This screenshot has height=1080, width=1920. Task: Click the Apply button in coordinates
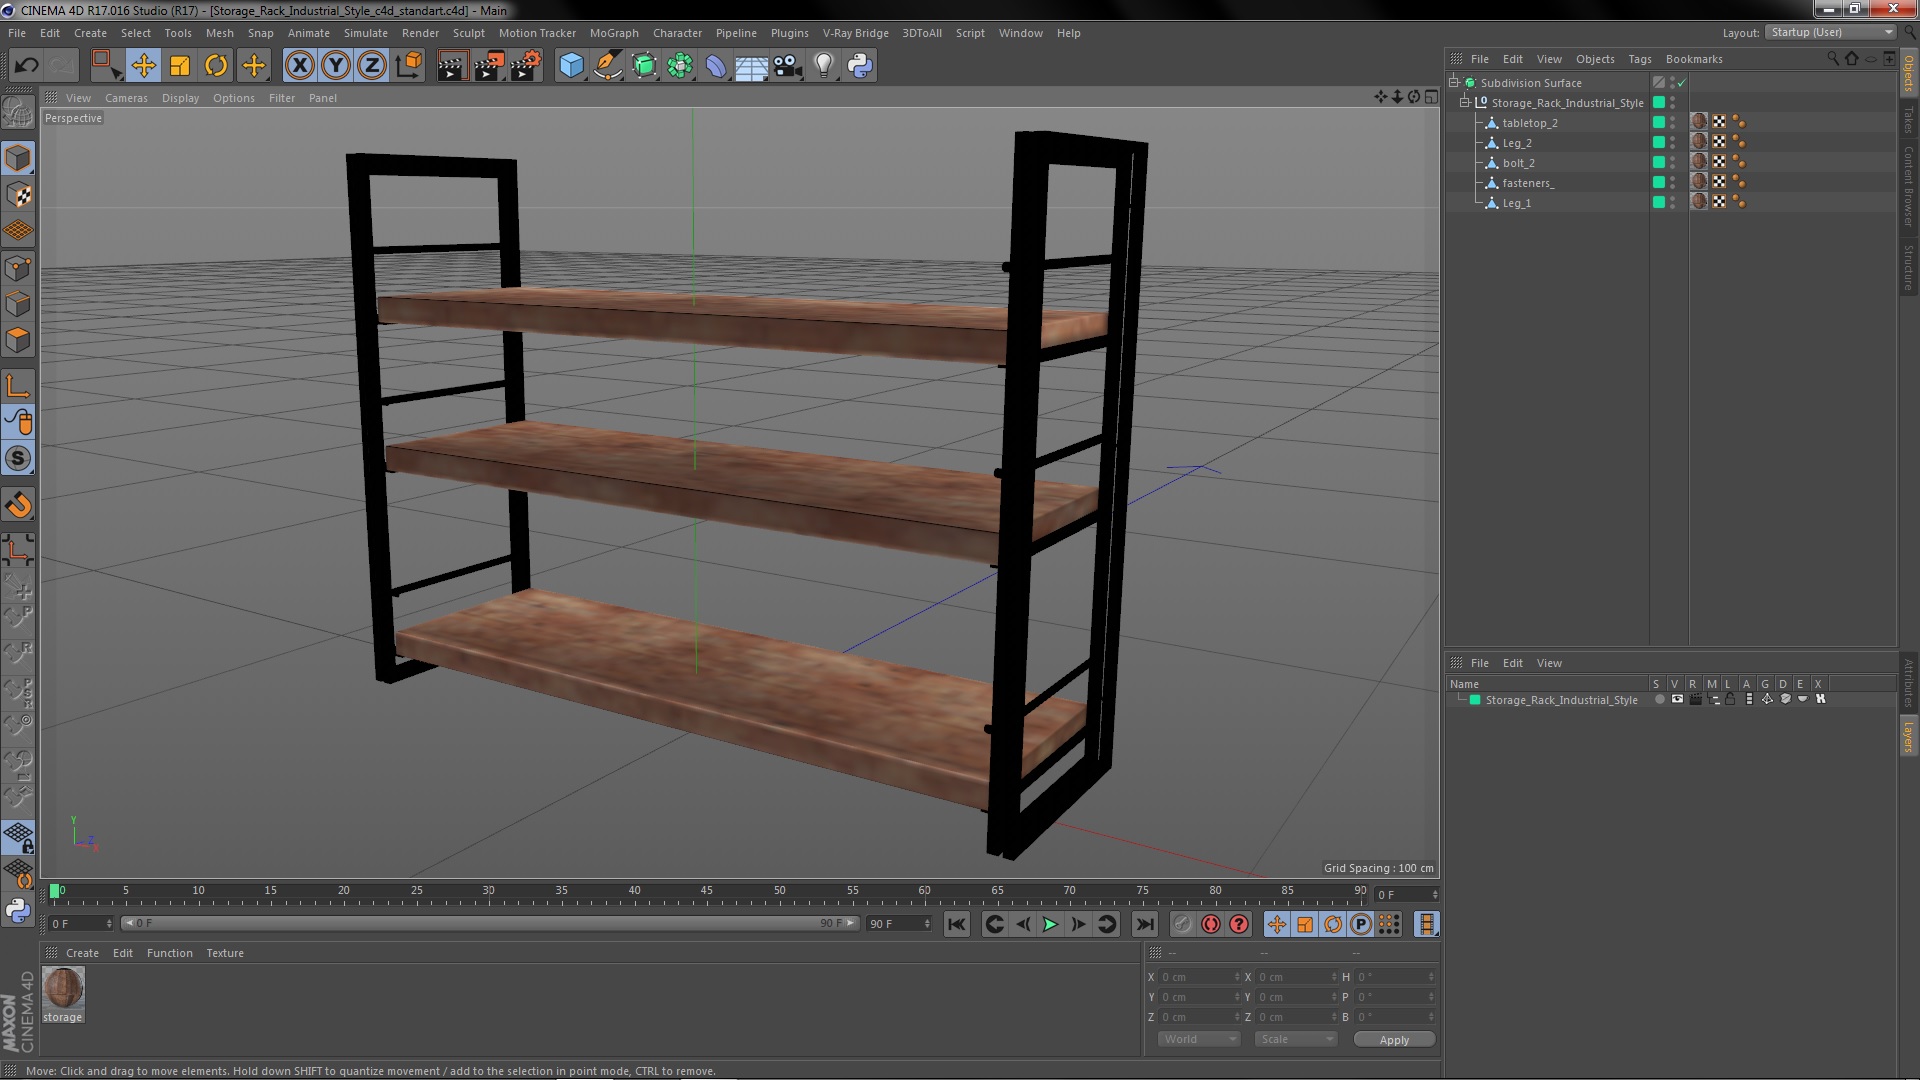click(1394, 1039)
